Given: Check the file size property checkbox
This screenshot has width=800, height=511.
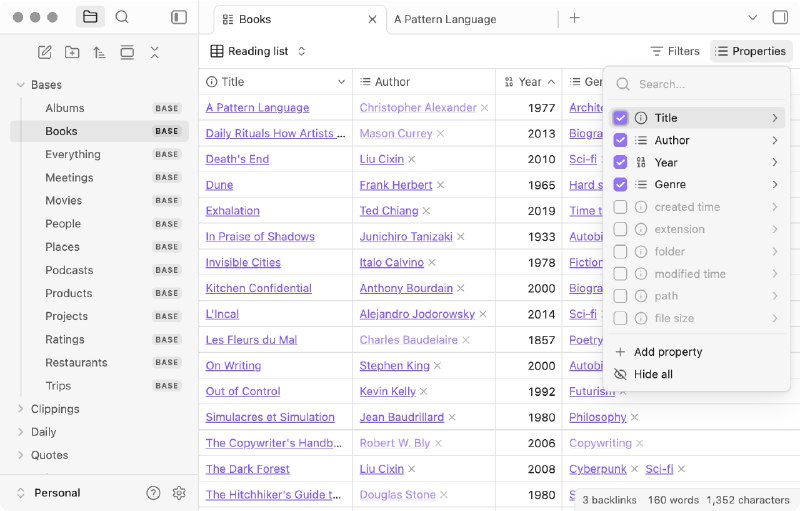Looking at the screenshot, I should (621, 318).
